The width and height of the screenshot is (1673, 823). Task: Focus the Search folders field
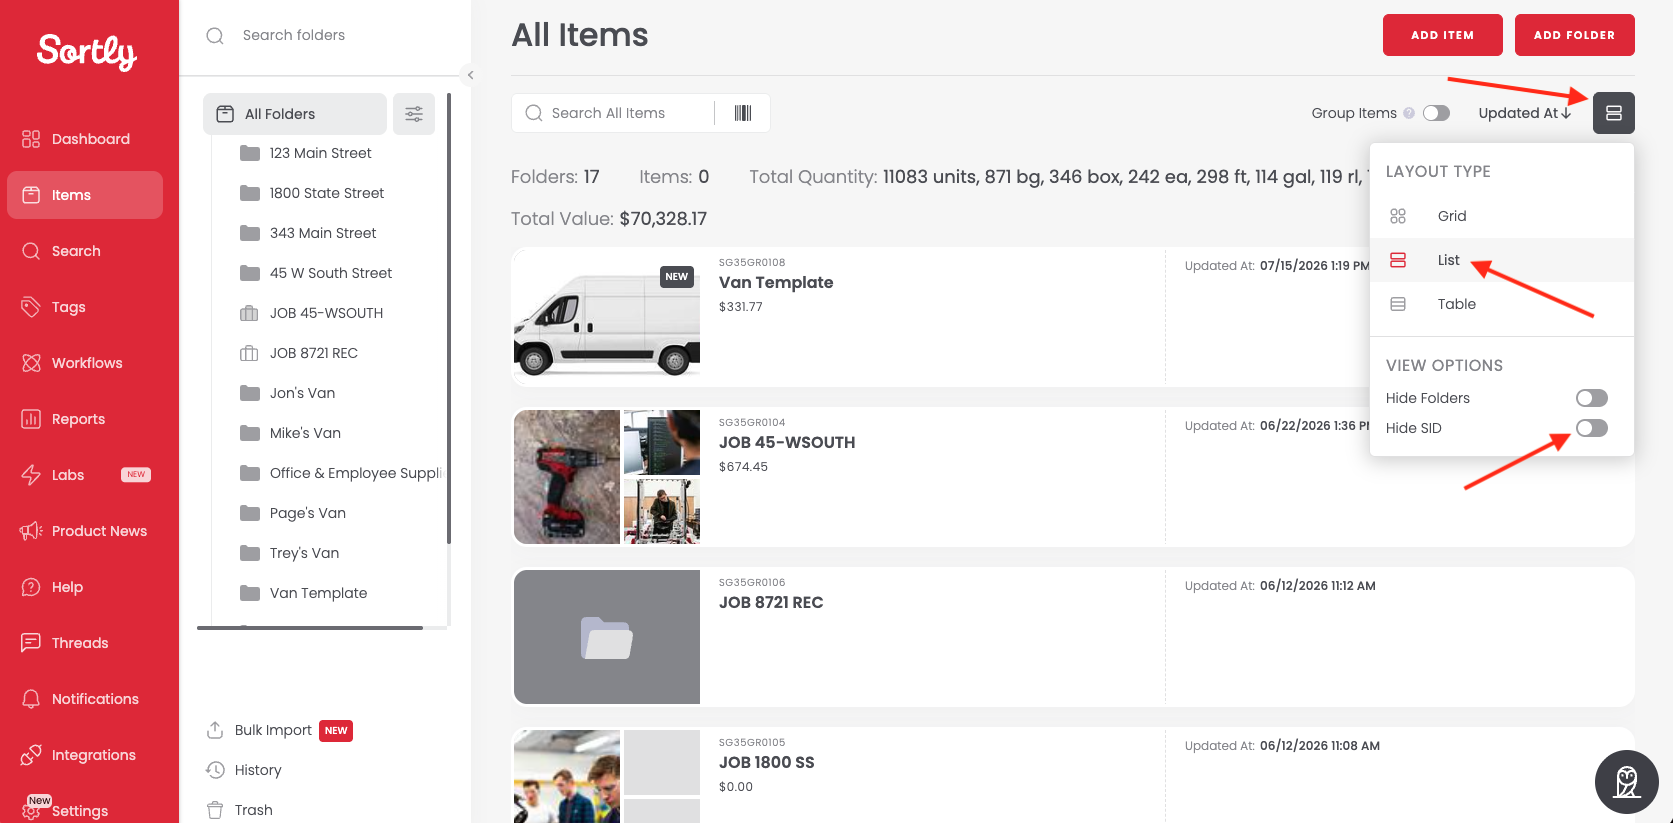325,35
